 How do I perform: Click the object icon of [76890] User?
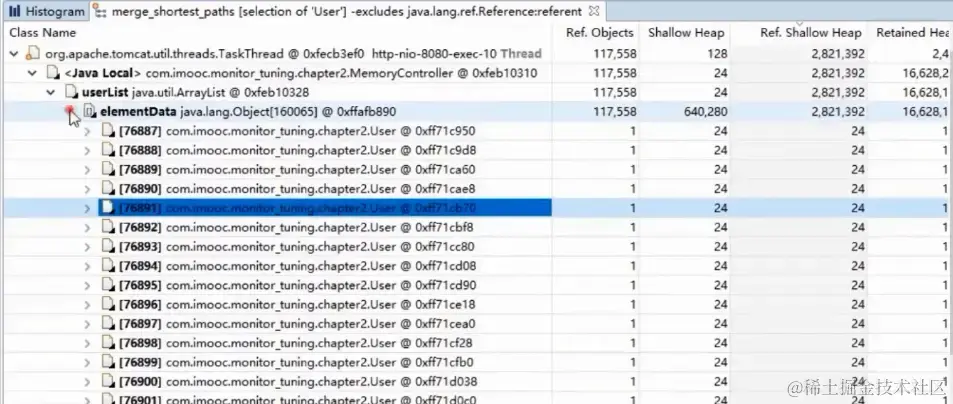click(108, 189)
